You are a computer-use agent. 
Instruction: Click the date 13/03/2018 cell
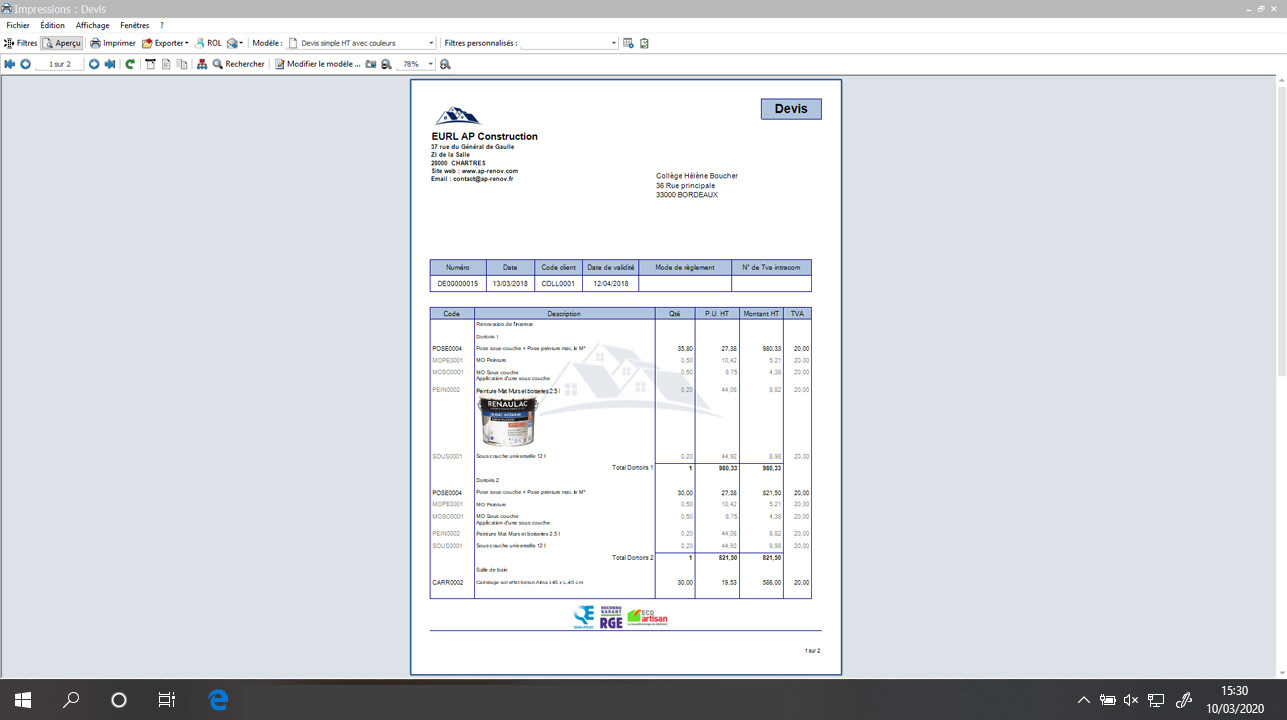pyautogui.click(x=510, y=283)
